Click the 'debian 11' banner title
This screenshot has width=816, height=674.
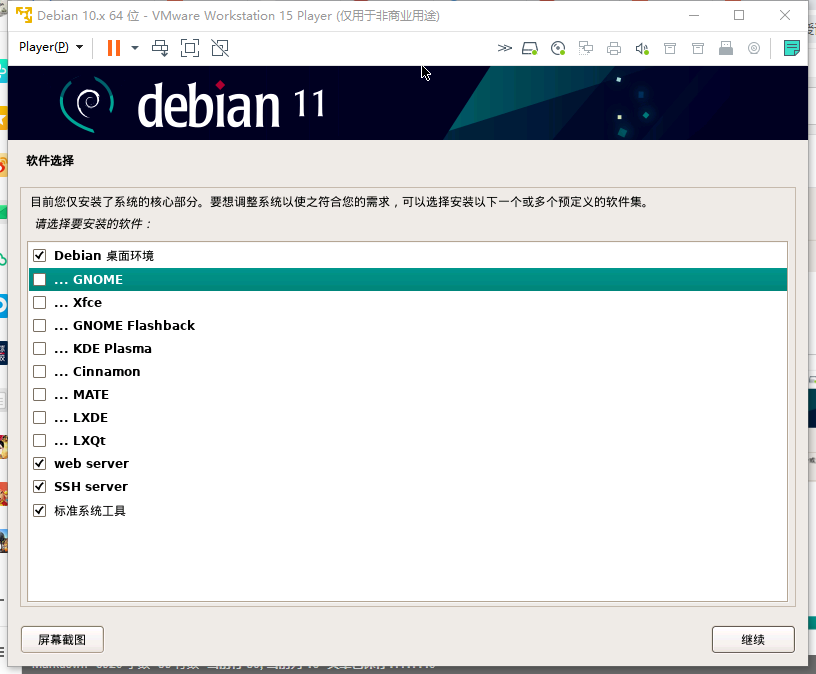coord(231,105)
